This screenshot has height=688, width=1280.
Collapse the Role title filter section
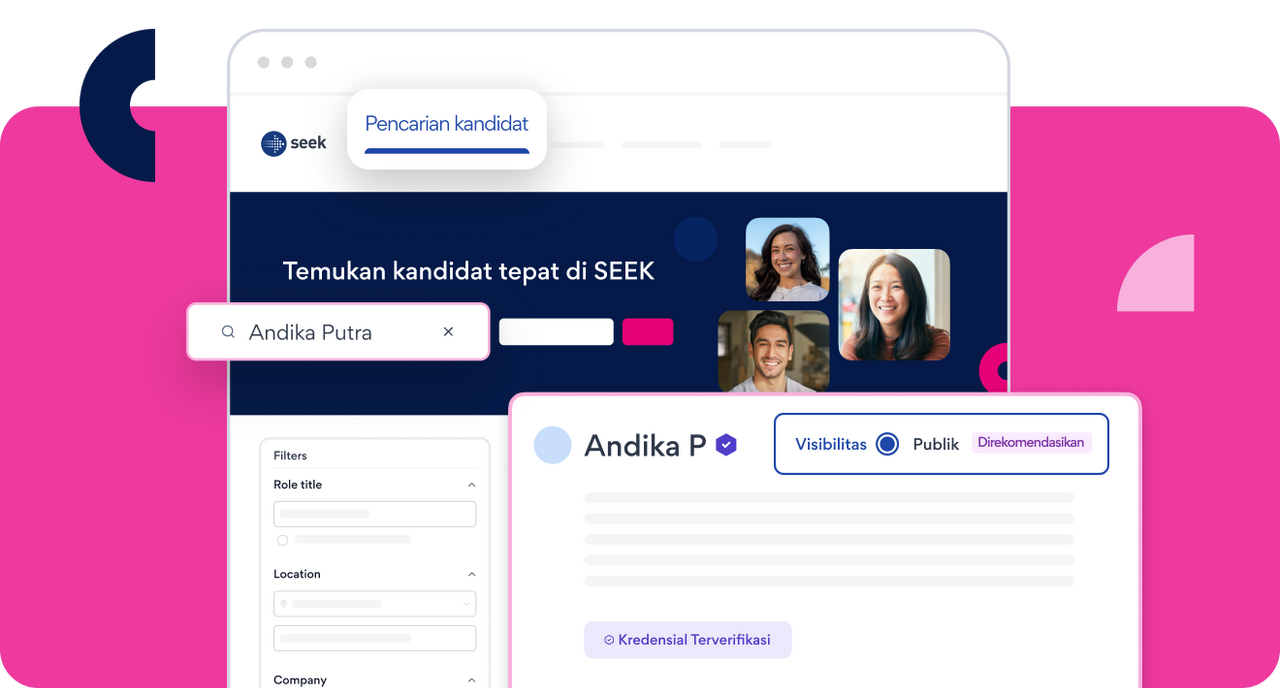point(472,485)
